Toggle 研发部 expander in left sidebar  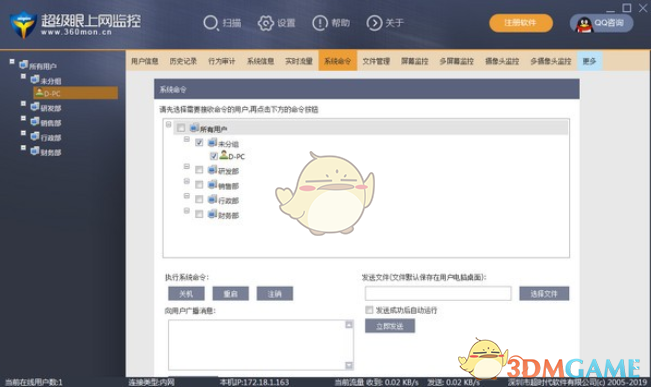23,104
